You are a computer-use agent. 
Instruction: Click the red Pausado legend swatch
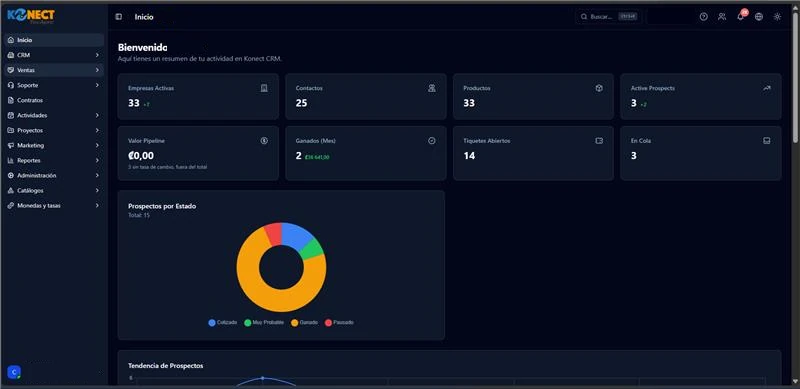pos(329,323)
